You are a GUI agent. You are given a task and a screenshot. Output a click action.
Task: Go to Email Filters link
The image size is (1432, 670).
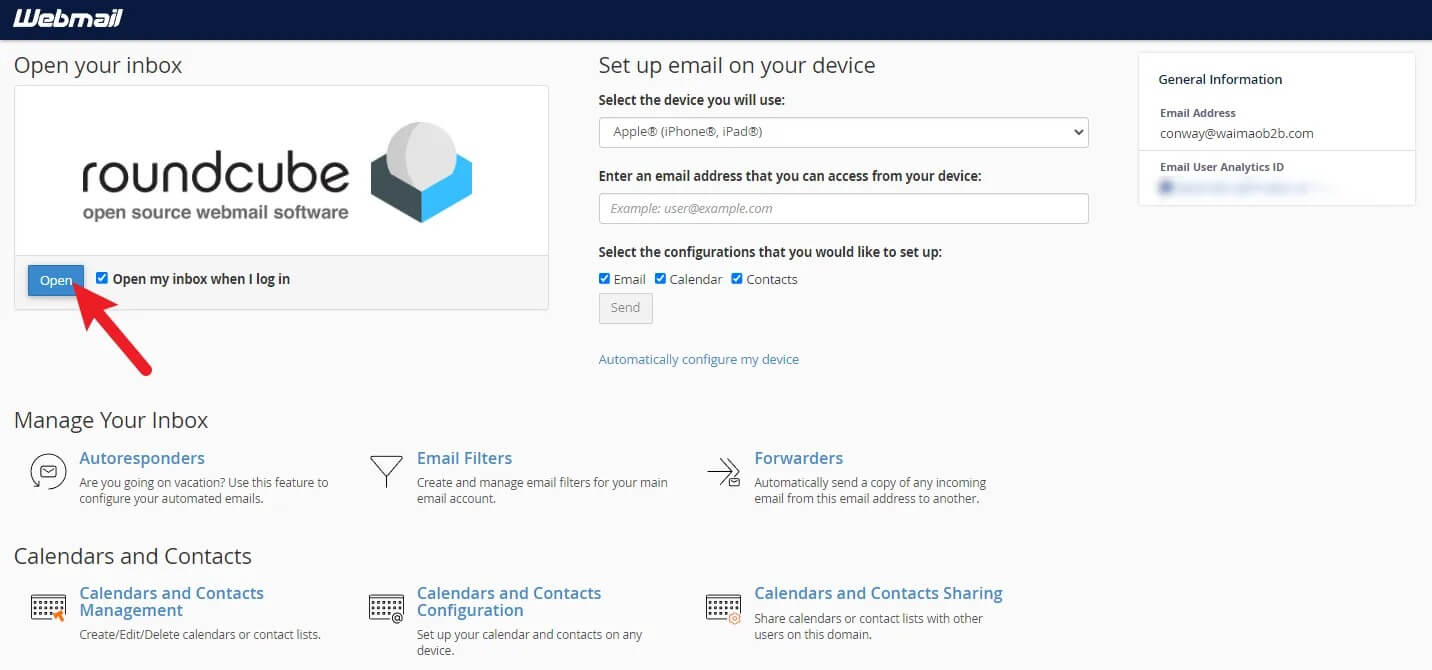(x=464, y=458)
